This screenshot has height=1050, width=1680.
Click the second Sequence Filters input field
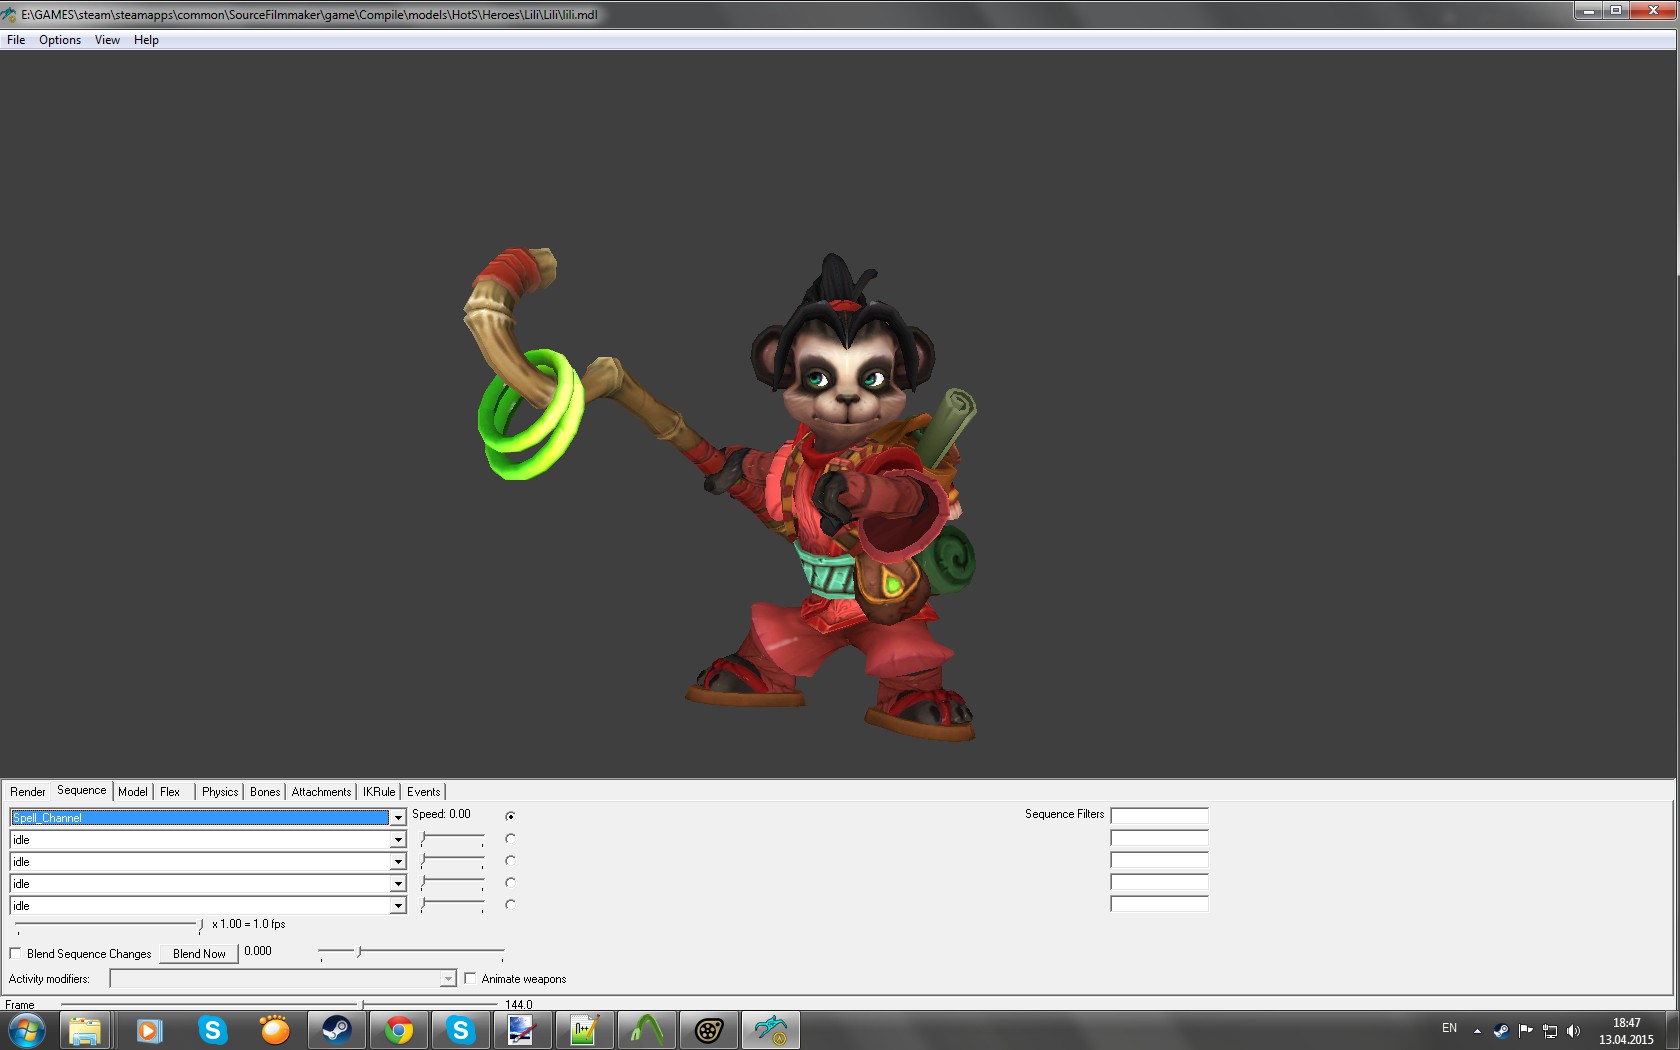1159,838
